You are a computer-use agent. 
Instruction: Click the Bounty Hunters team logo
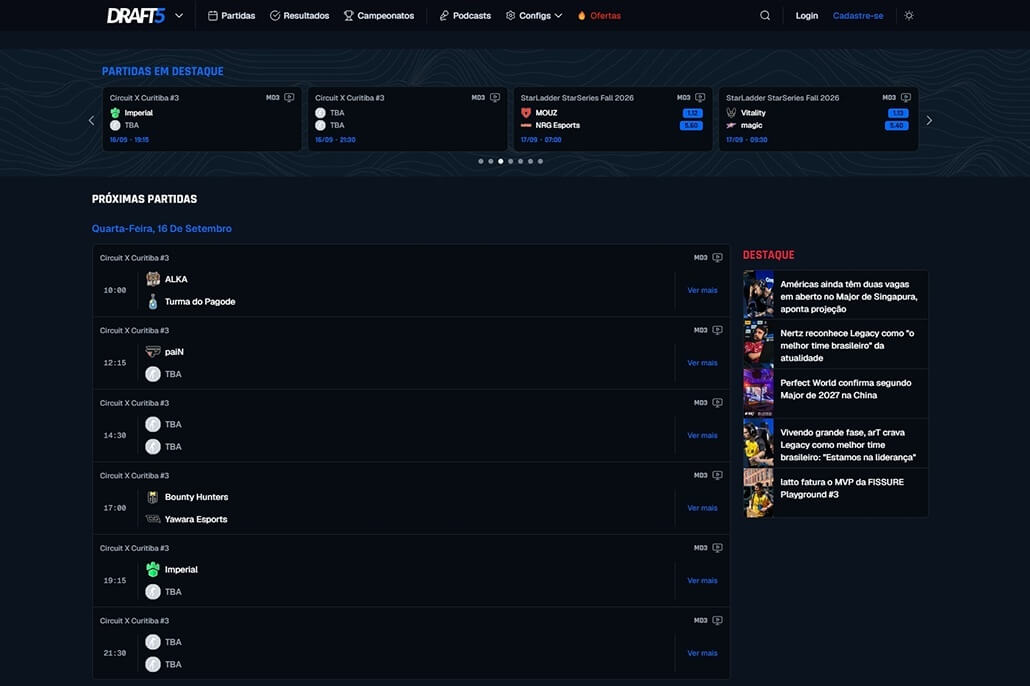point(153,497)
